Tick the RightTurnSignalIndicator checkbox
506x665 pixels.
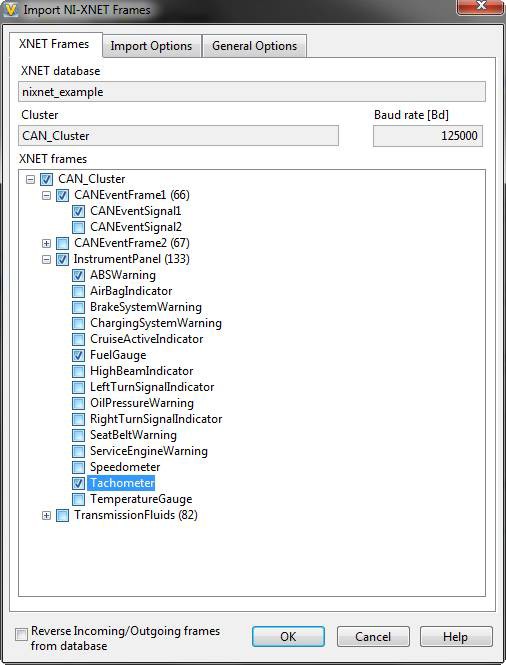(x=78, y=419)
